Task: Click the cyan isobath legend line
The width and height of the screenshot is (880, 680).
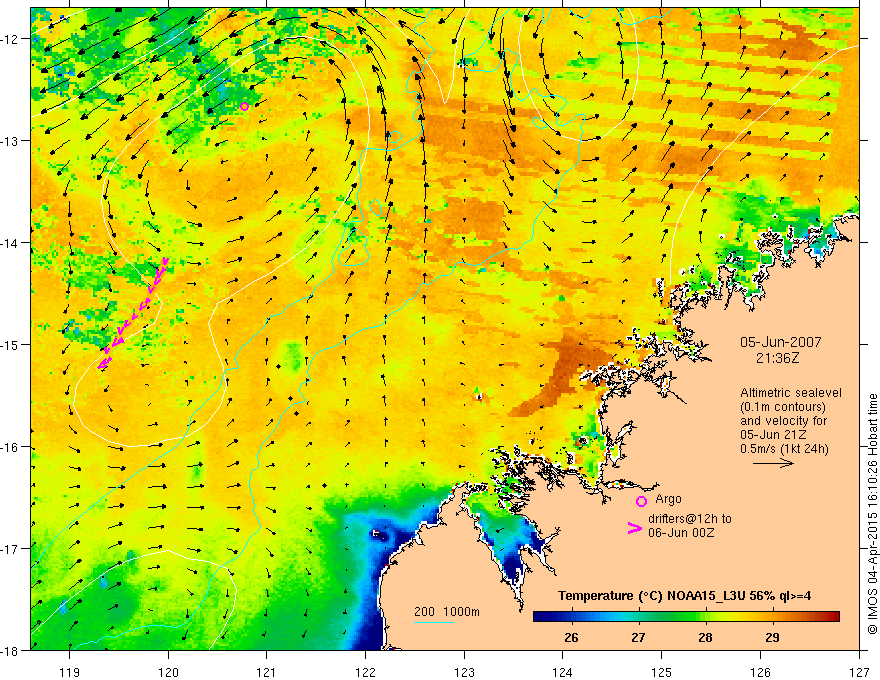Action: 434,622
